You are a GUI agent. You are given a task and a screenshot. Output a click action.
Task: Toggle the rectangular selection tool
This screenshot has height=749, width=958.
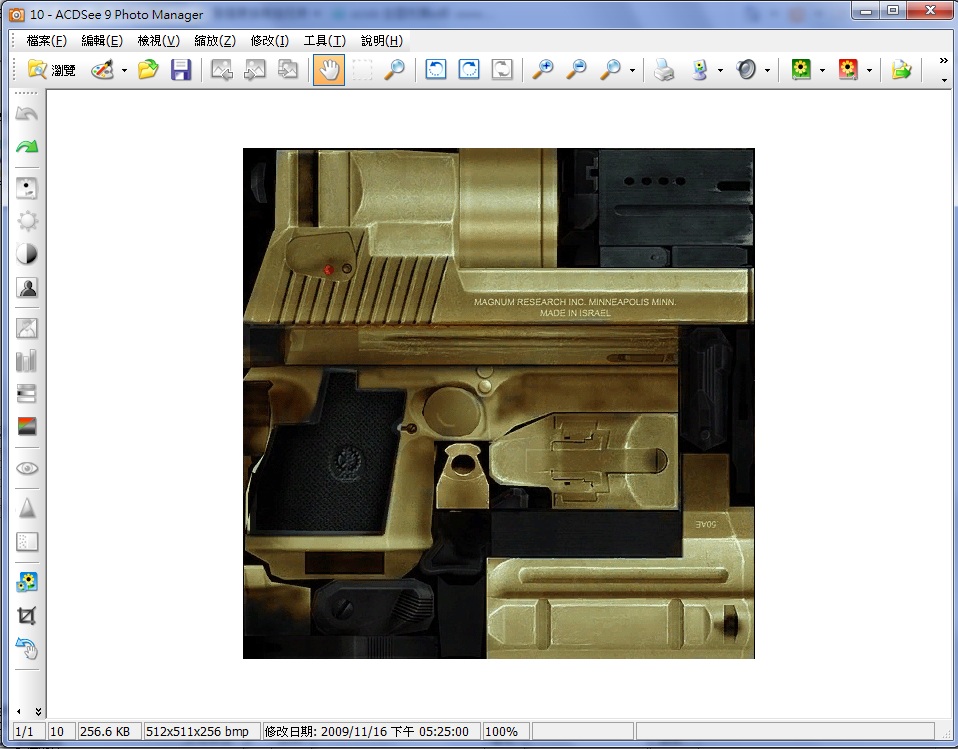[x=362, y=70]
